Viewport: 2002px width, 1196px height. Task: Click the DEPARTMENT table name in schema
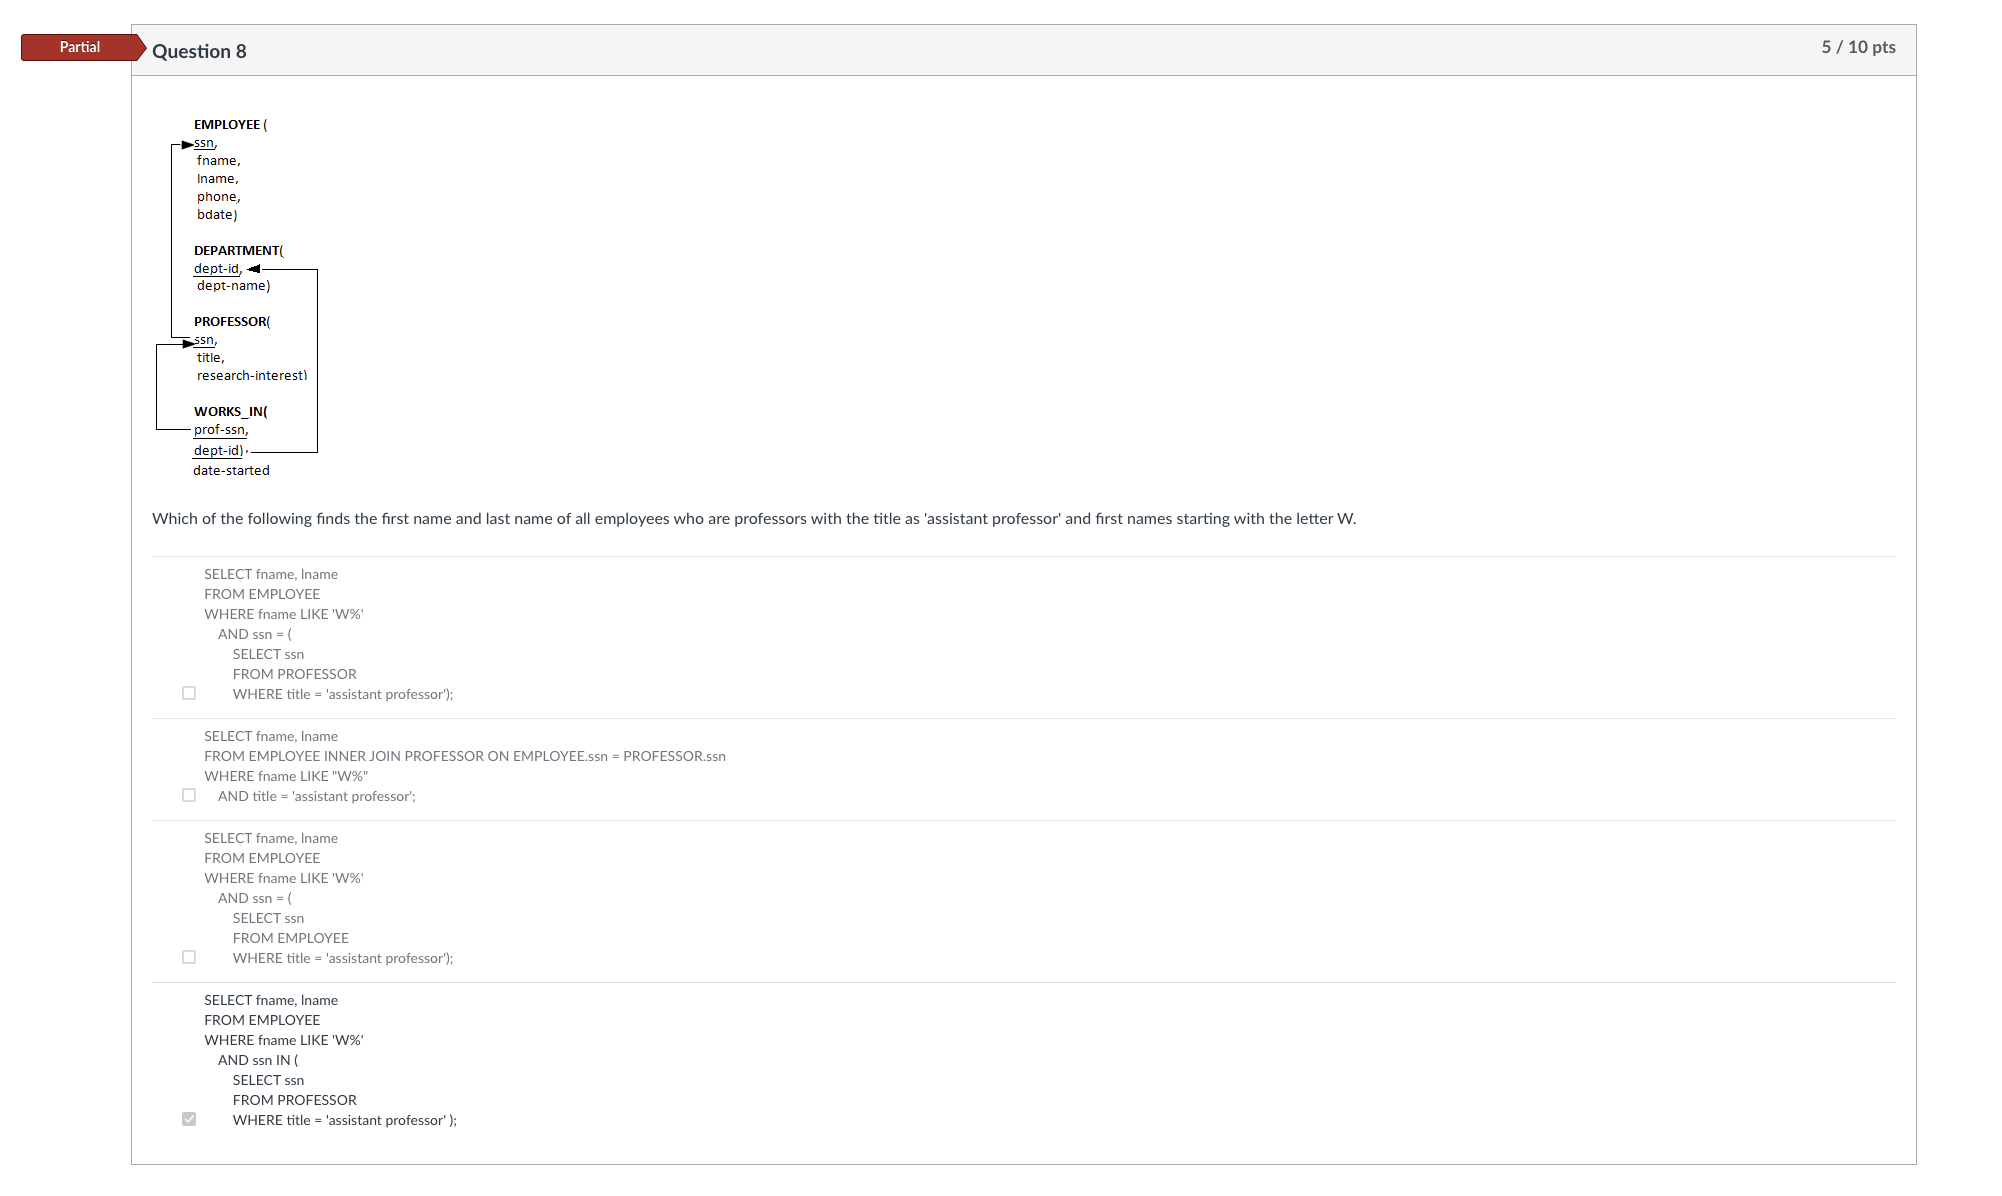pyautogui.click(x=236, y=251)
